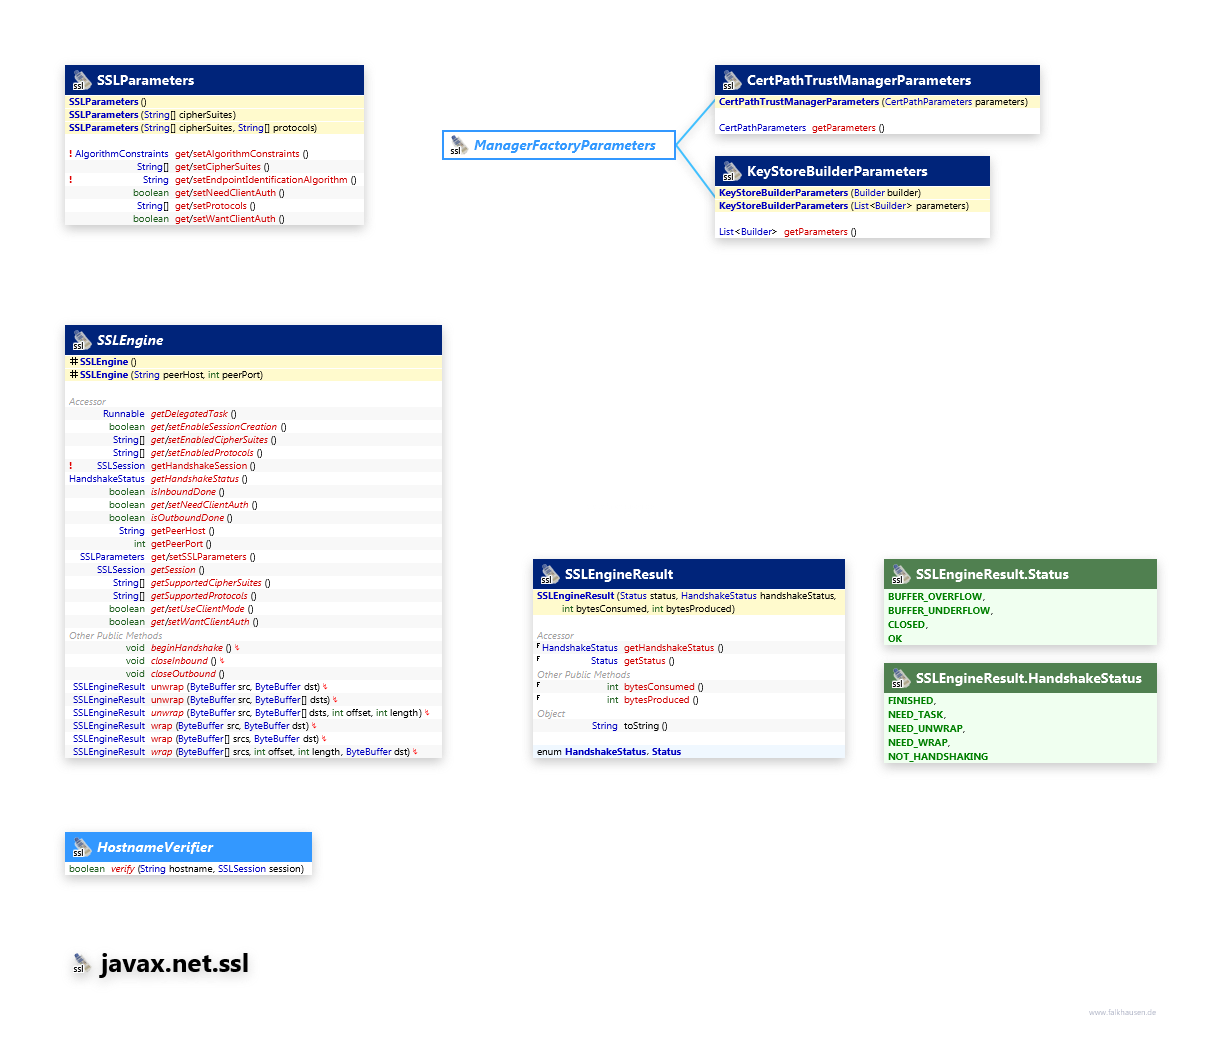This screenshot has height=1058, width=1213.
Task: Click getStatus method in SSLEngineResult
Action: pos(645,661)
